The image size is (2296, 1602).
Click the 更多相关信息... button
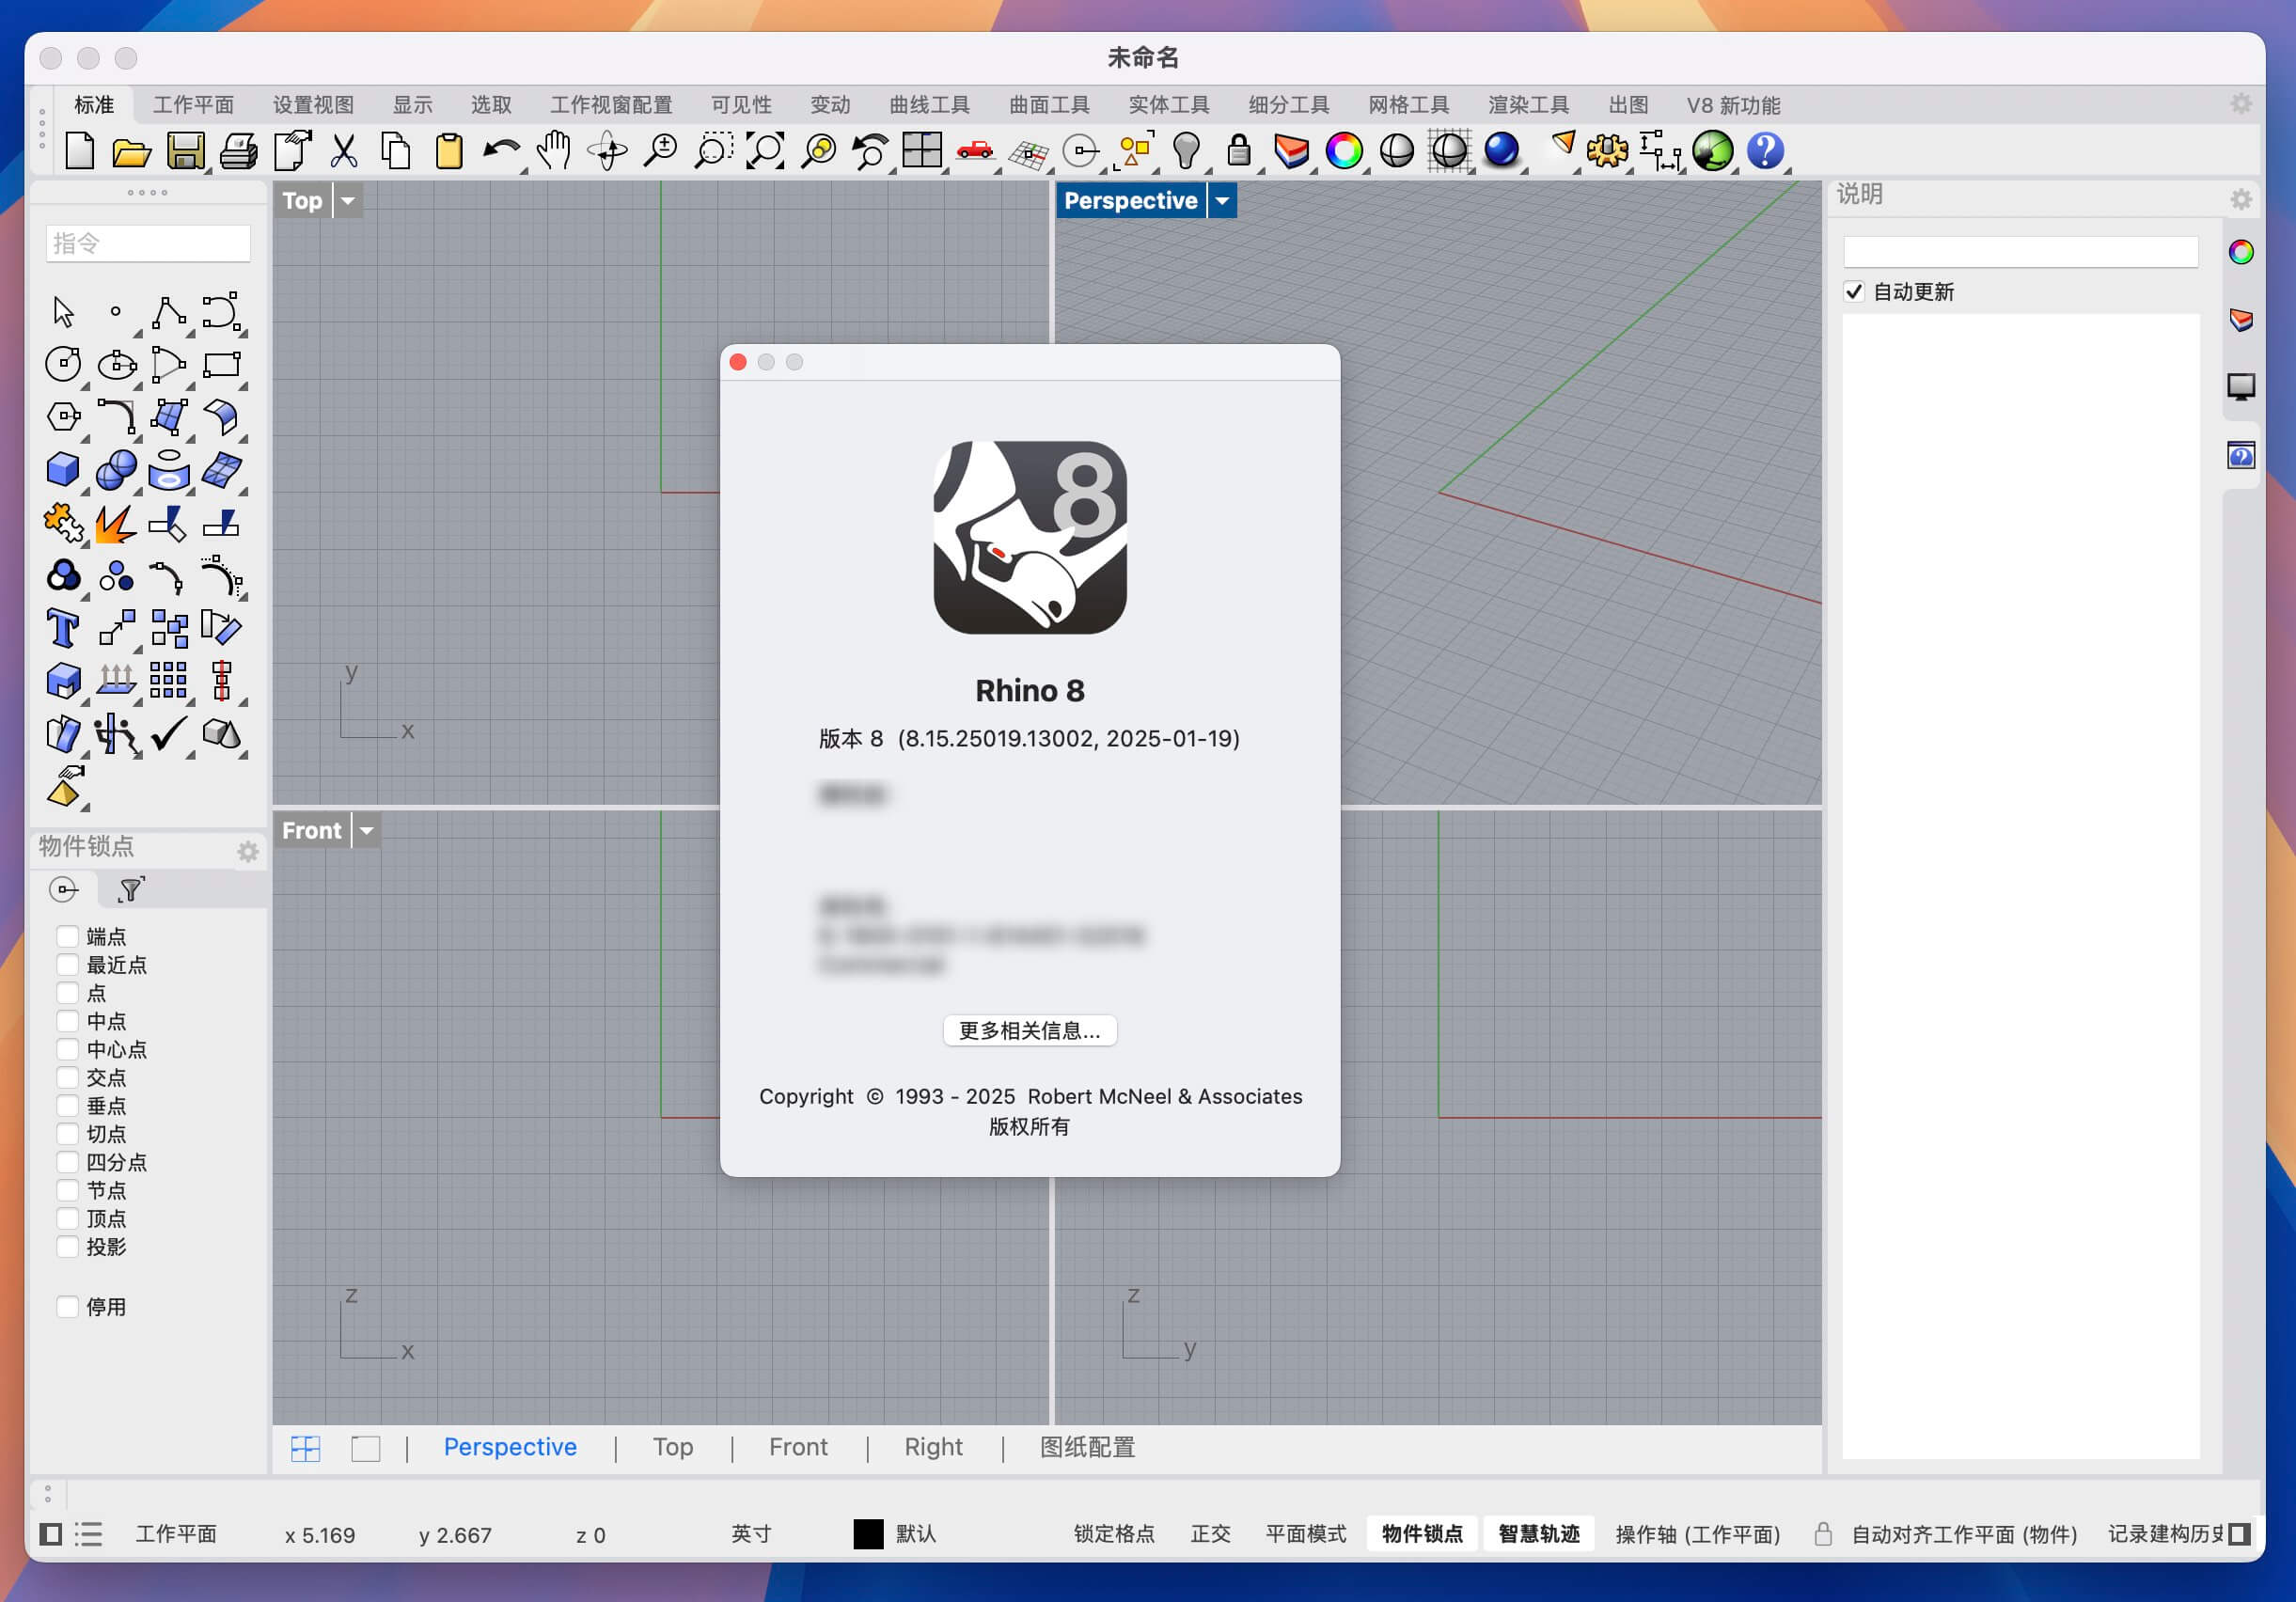(1029, 1030)
